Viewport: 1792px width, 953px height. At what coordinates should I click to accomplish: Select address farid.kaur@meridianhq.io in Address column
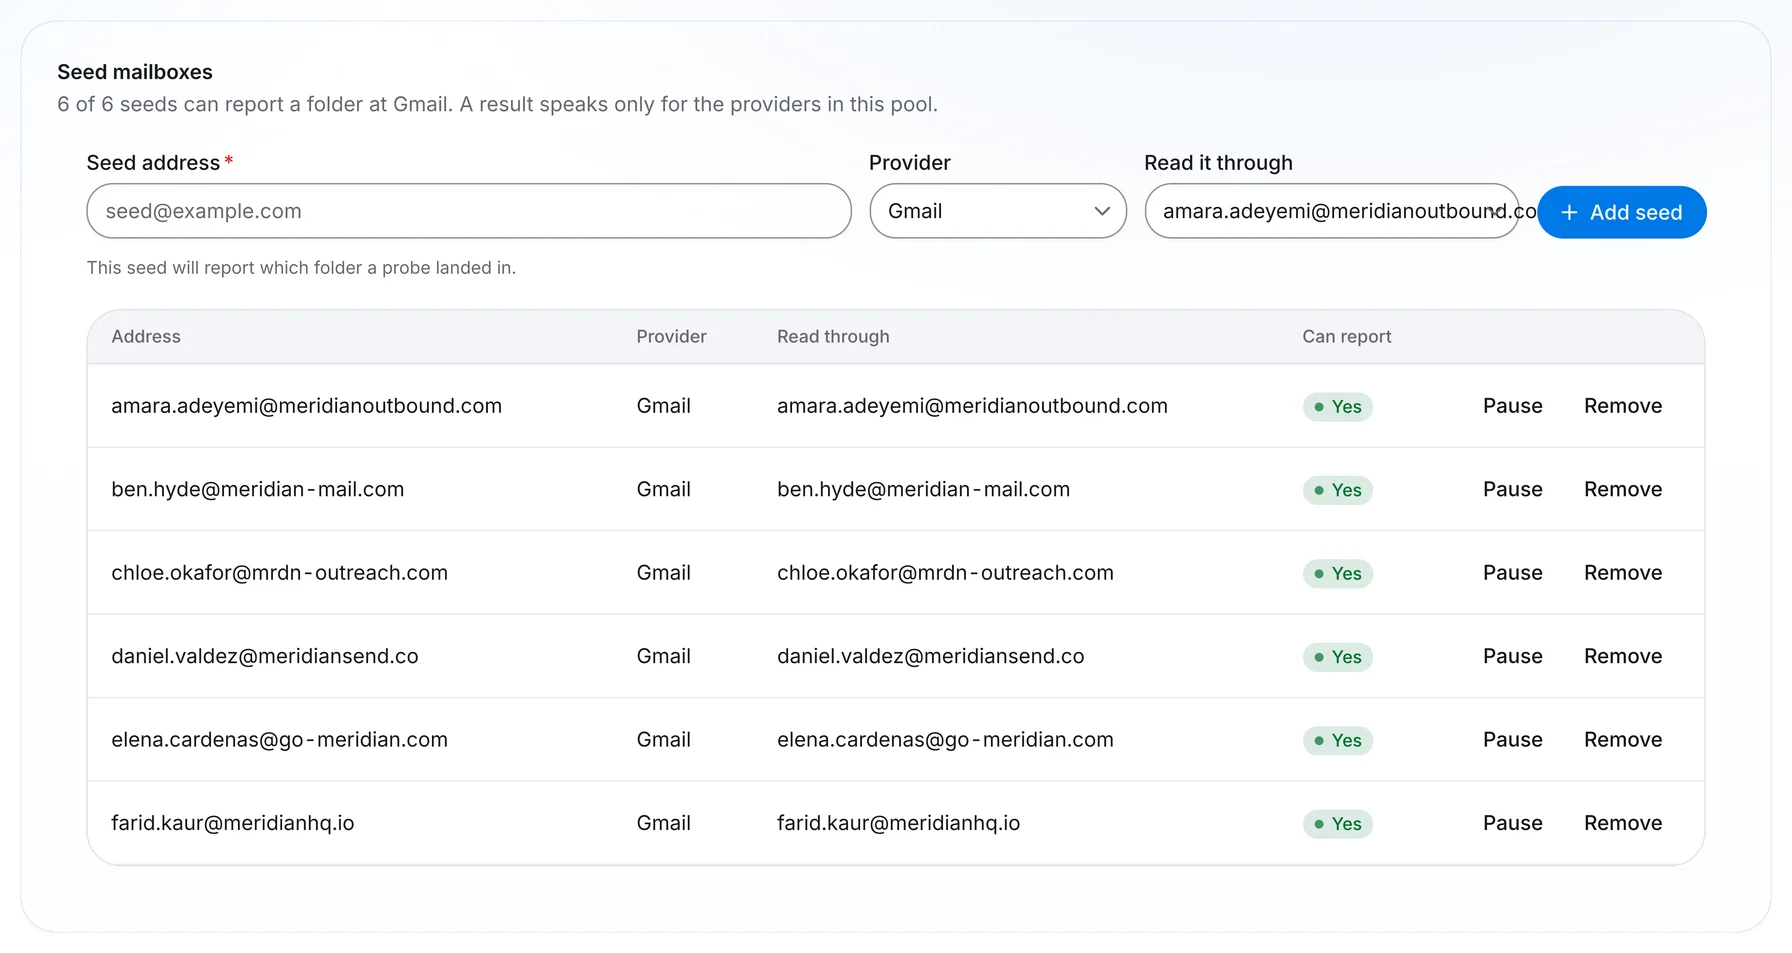point(232,823)
